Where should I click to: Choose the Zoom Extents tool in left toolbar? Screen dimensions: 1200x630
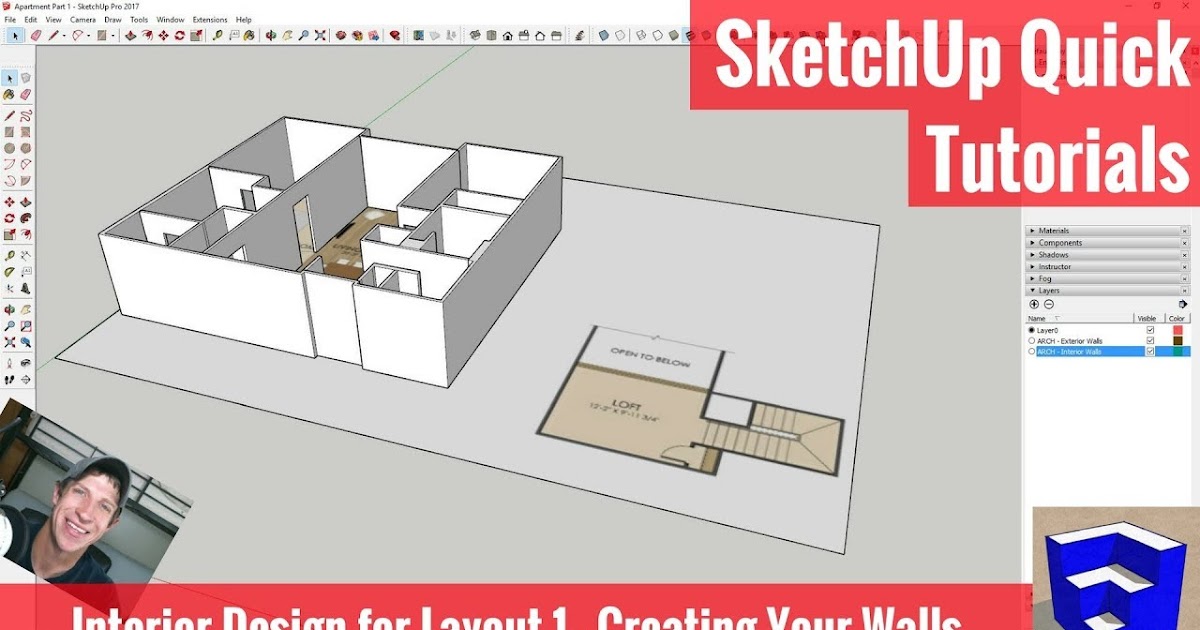[9, 341]
